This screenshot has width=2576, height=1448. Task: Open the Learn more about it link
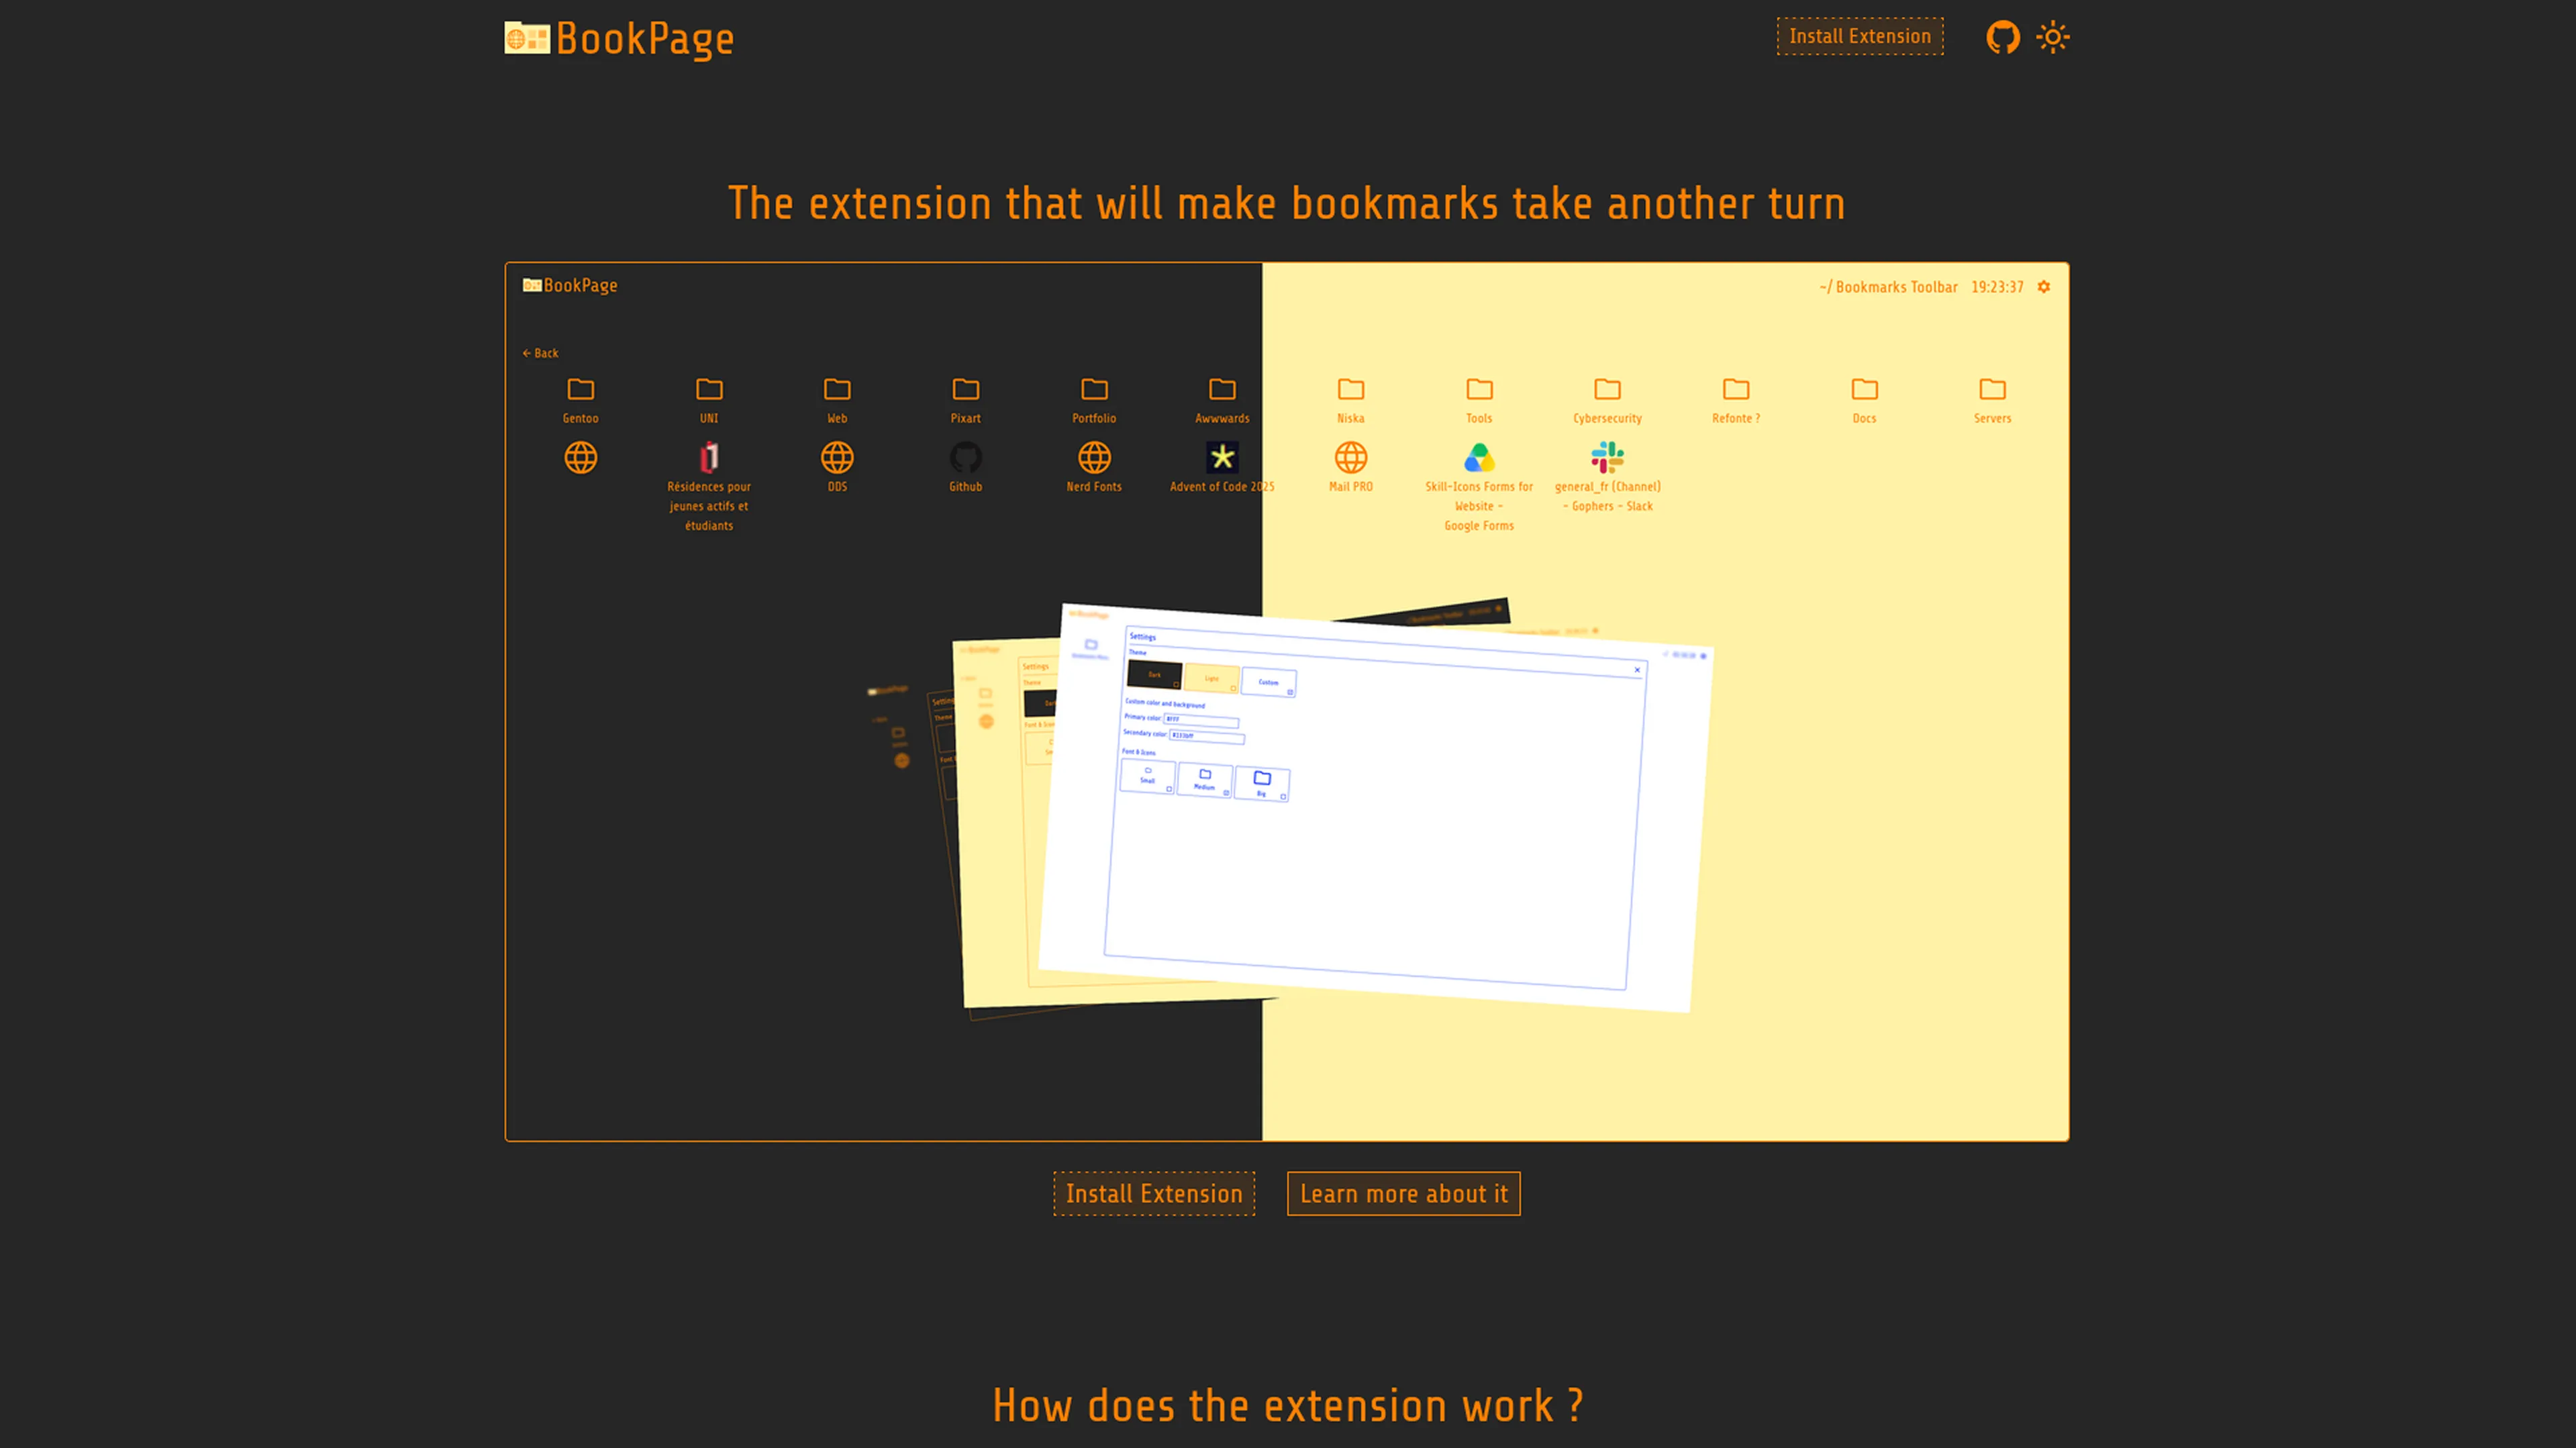pos(1403,1193)
